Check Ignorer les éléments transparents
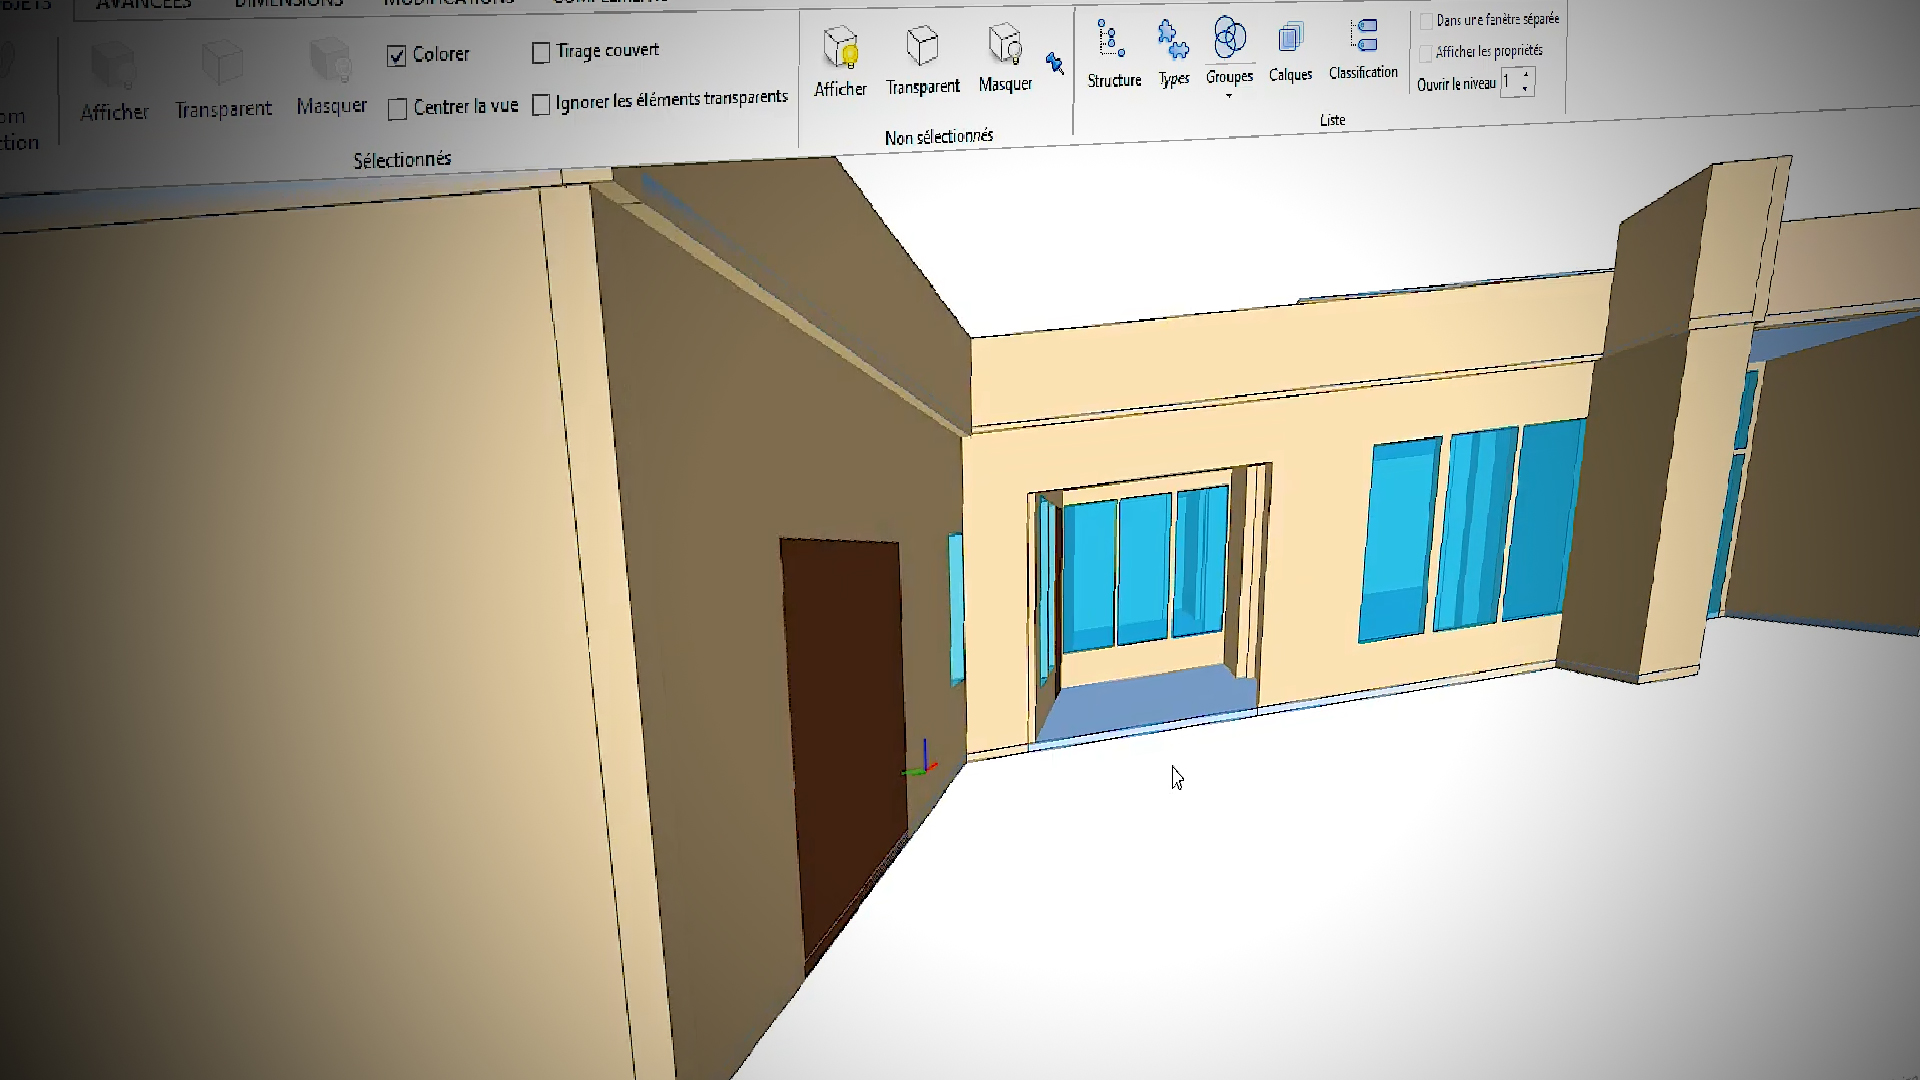Image resolution: width=1920 pixels, height=1080 pixels. point(541,105)
